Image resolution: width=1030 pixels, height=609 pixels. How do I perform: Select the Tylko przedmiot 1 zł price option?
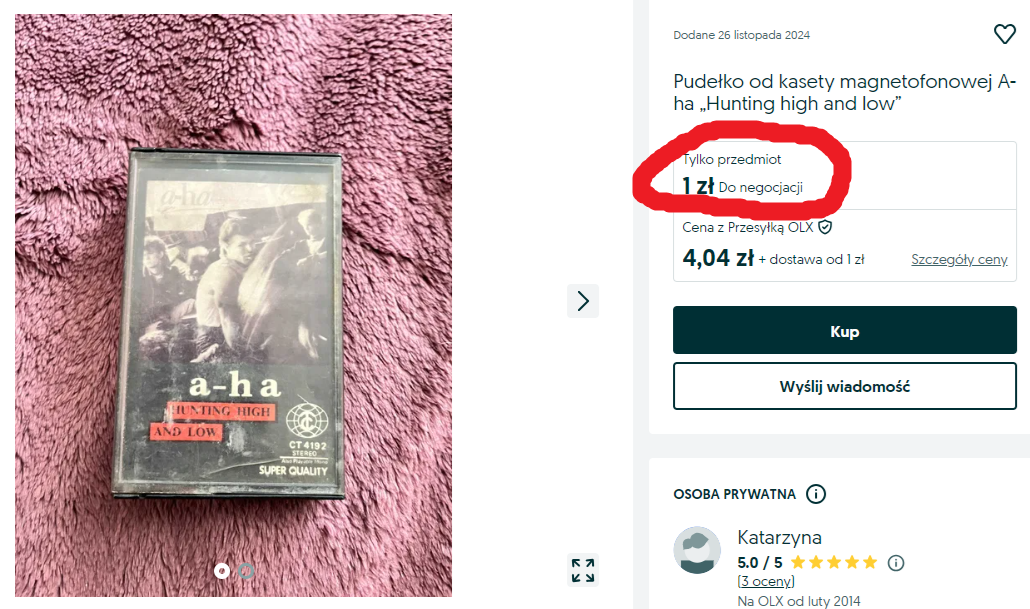click(845, 175)
